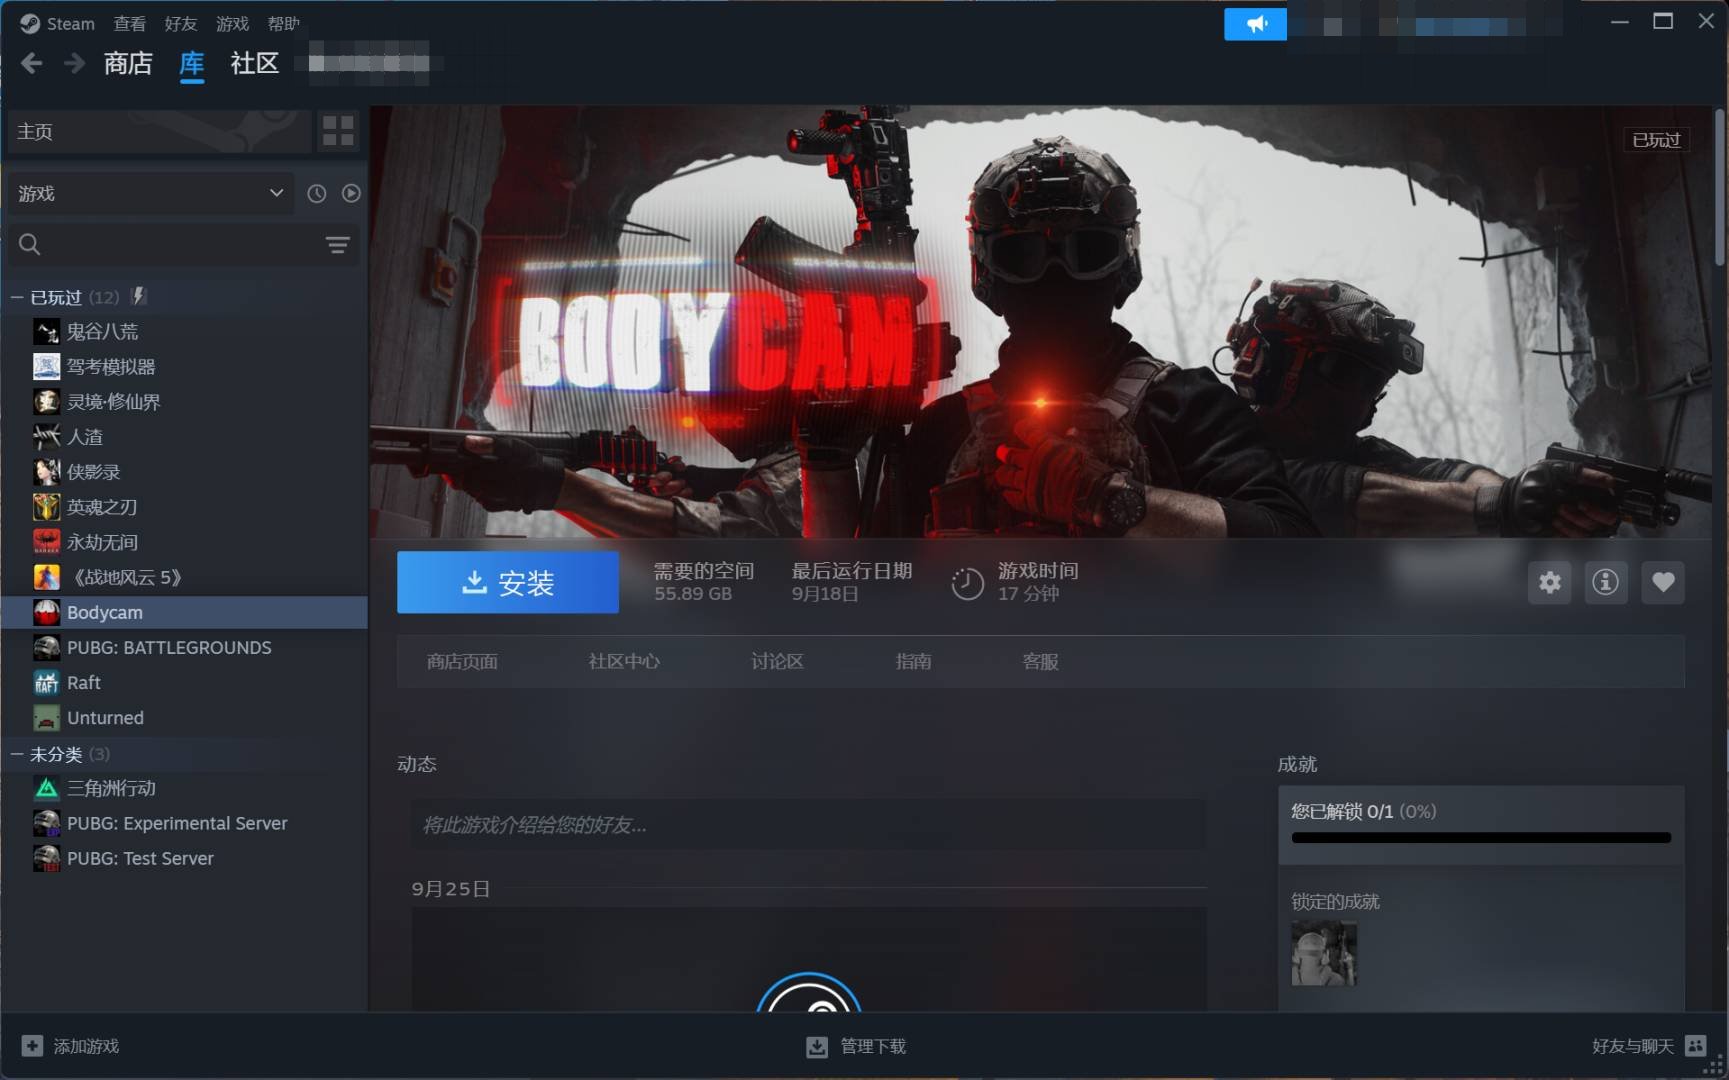
Task: Click the announcements megaphone icon
Action: coord(1255,23)
